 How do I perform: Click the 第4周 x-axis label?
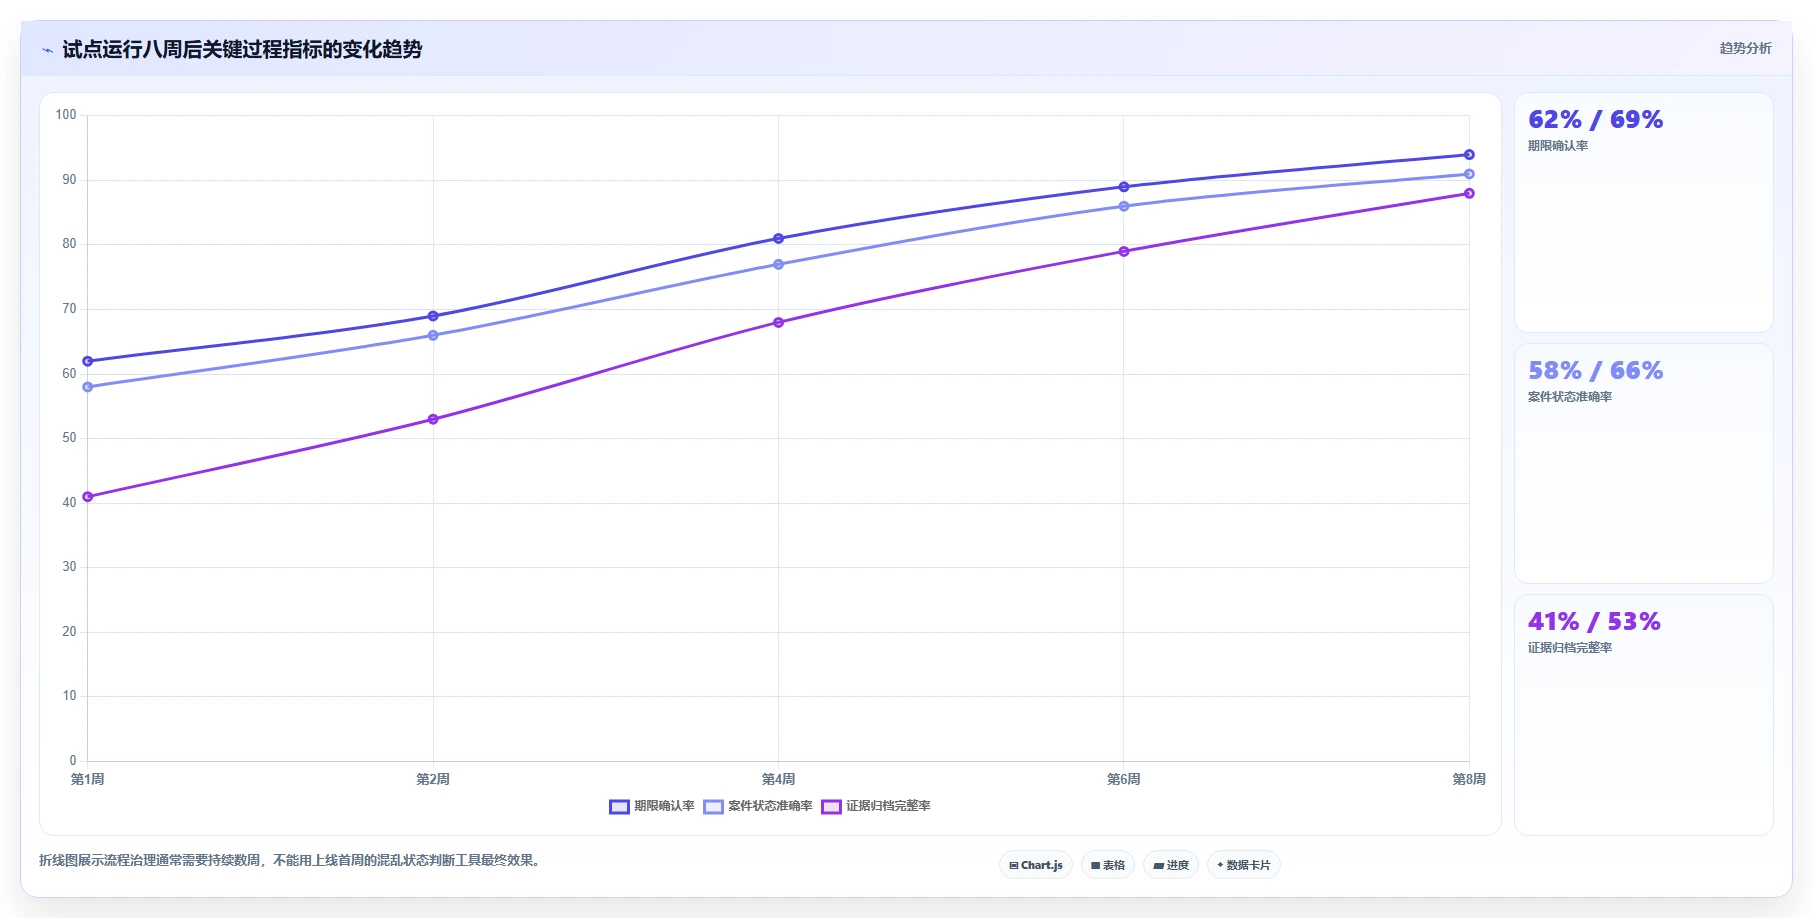tap(778, 779)
